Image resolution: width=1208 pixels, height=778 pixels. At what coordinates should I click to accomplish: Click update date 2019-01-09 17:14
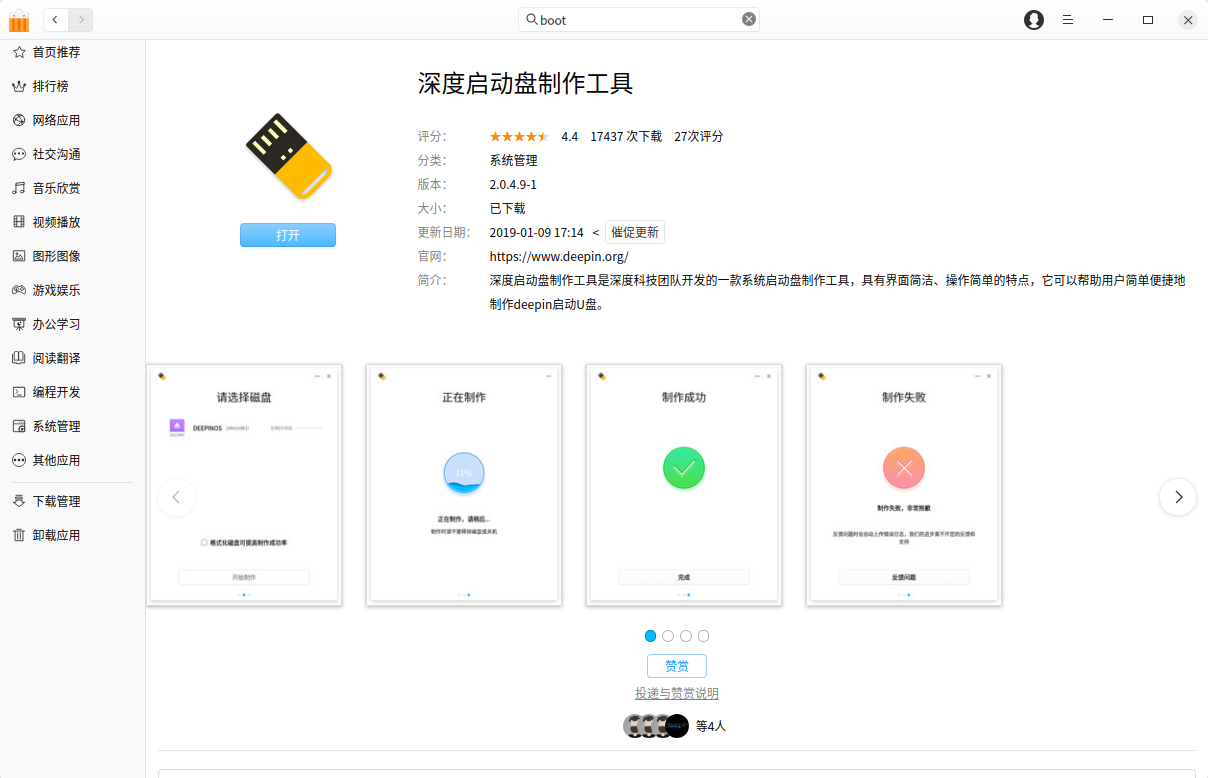[536, 232]
